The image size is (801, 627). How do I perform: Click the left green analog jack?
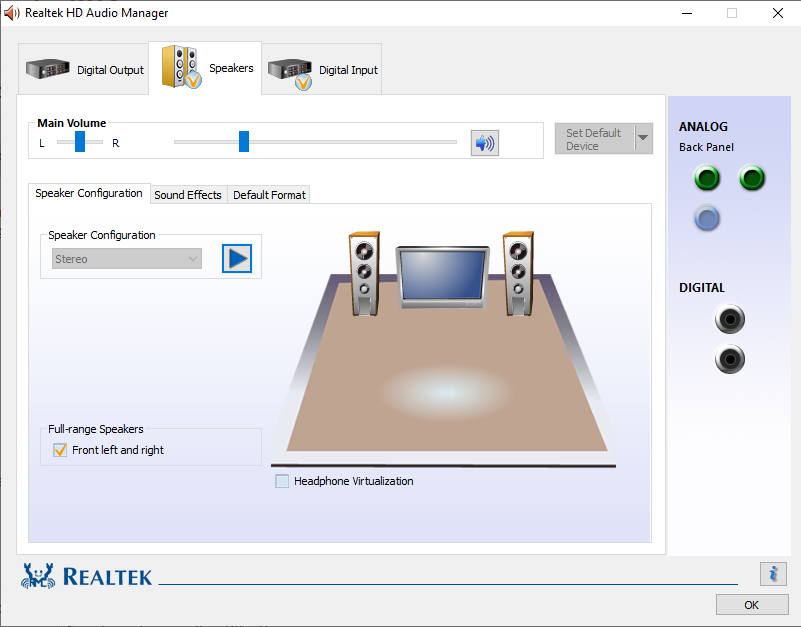[707, 178]
